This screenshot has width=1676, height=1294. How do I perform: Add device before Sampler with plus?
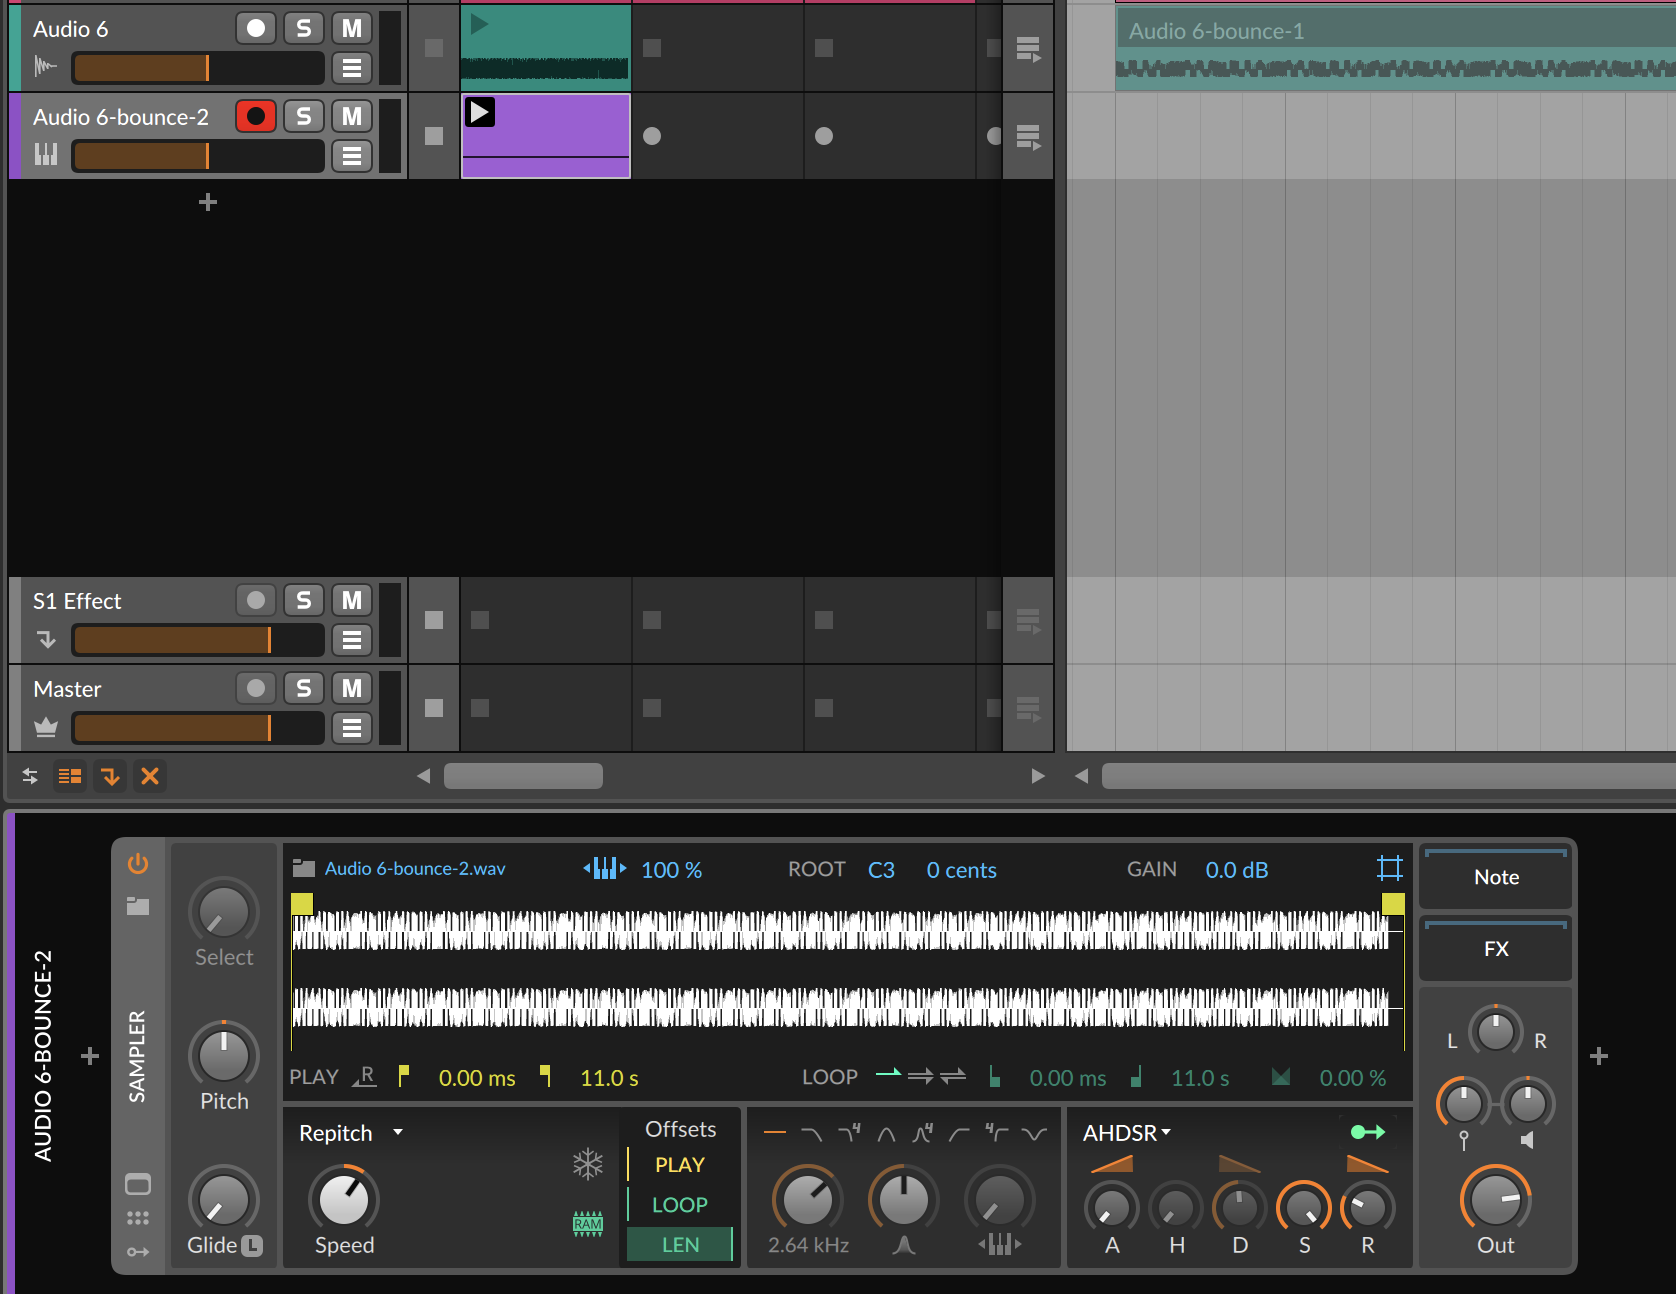click(90, 1056)
